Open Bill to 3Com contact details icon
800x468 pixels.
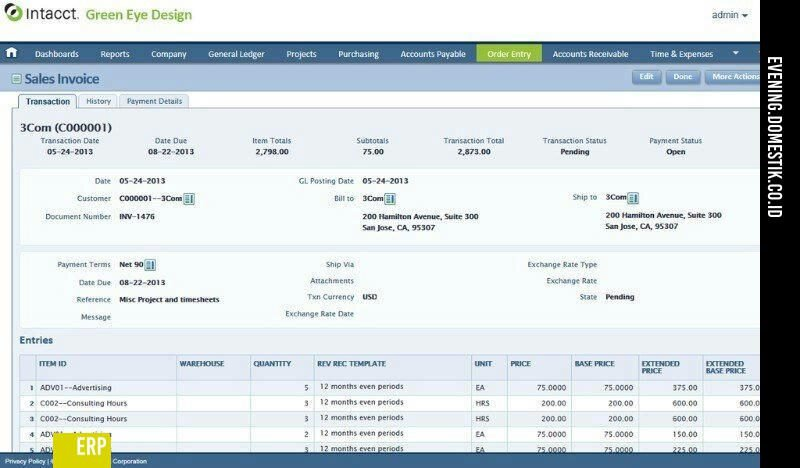[x=390, y=199]
